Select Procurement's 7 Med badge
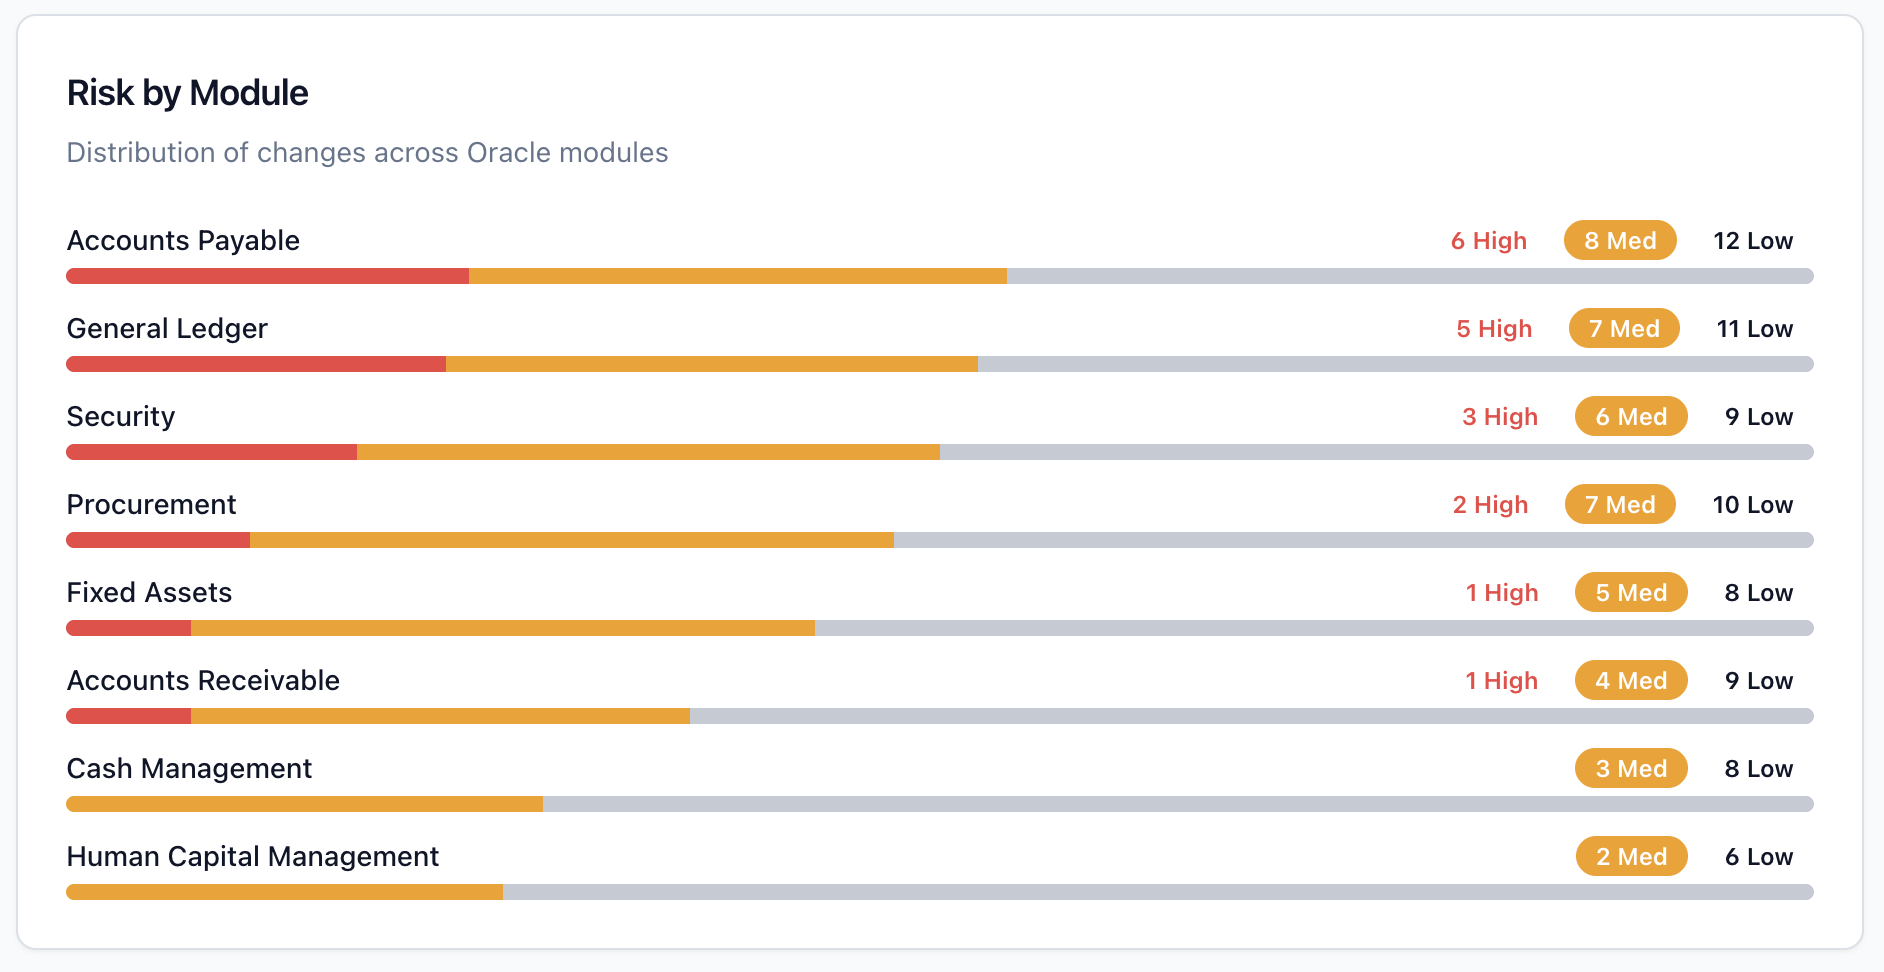The height and width of the screenshot is (972, 1884). (1620, 505)
